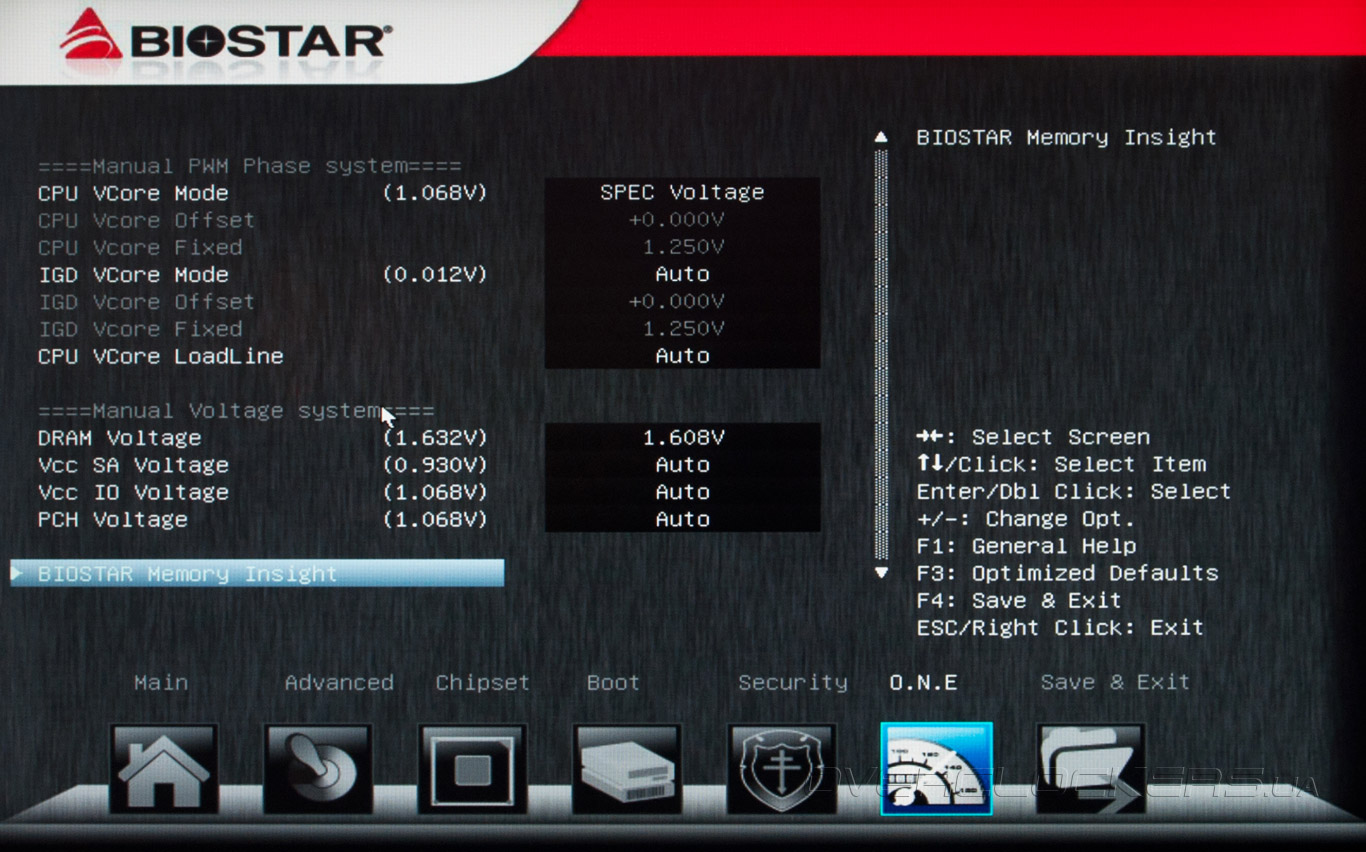
Task: Click the CPU VCore Fixed 1.250V field
Action: (x=682, y=247)
